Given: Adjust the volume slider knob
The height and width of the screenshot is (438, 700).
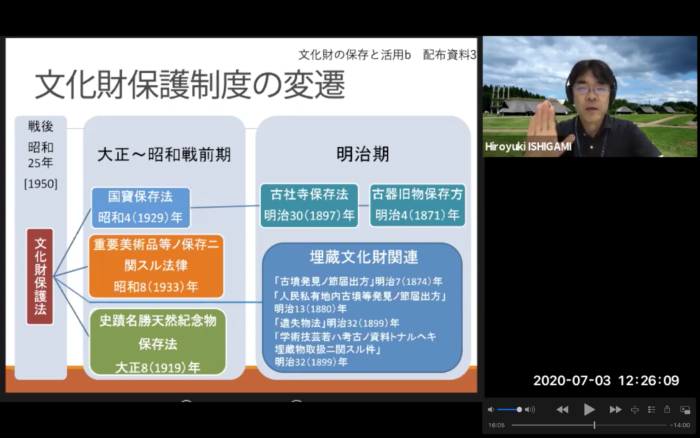Looking at the screenshot, I should coord(519,409).
